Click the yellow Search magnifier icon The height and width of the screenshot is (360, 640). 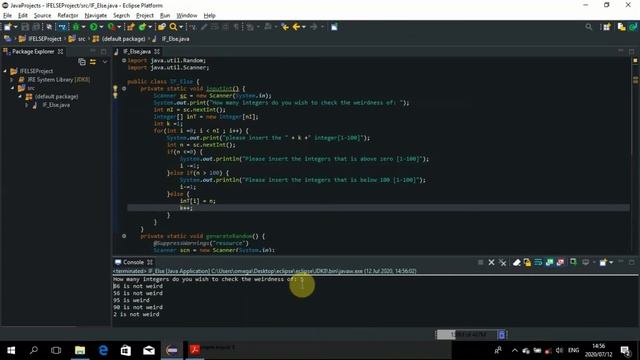click(173, 27)
